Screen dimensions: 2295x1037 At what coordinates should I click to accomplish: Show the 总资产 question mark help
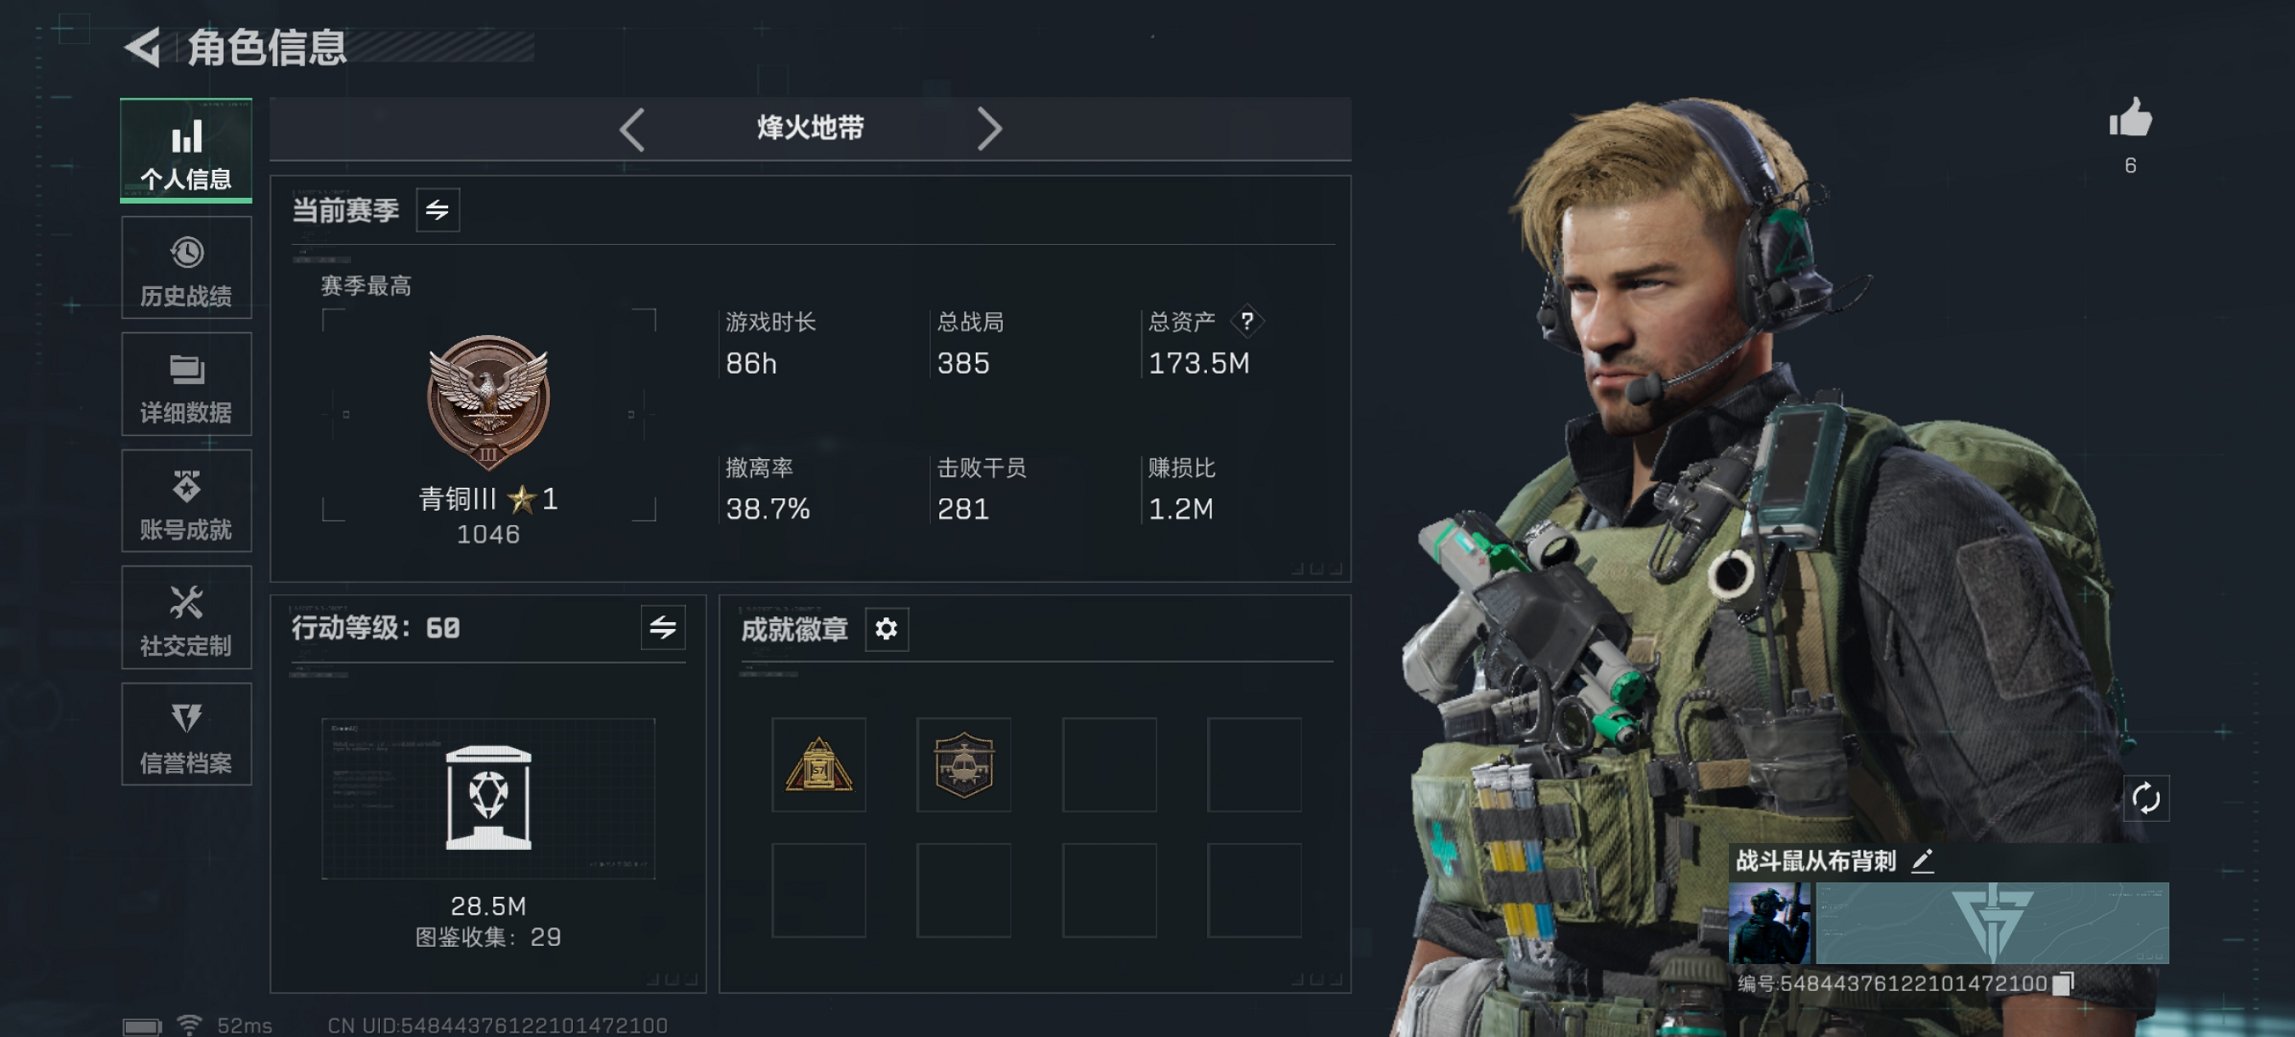point(1247,321)
